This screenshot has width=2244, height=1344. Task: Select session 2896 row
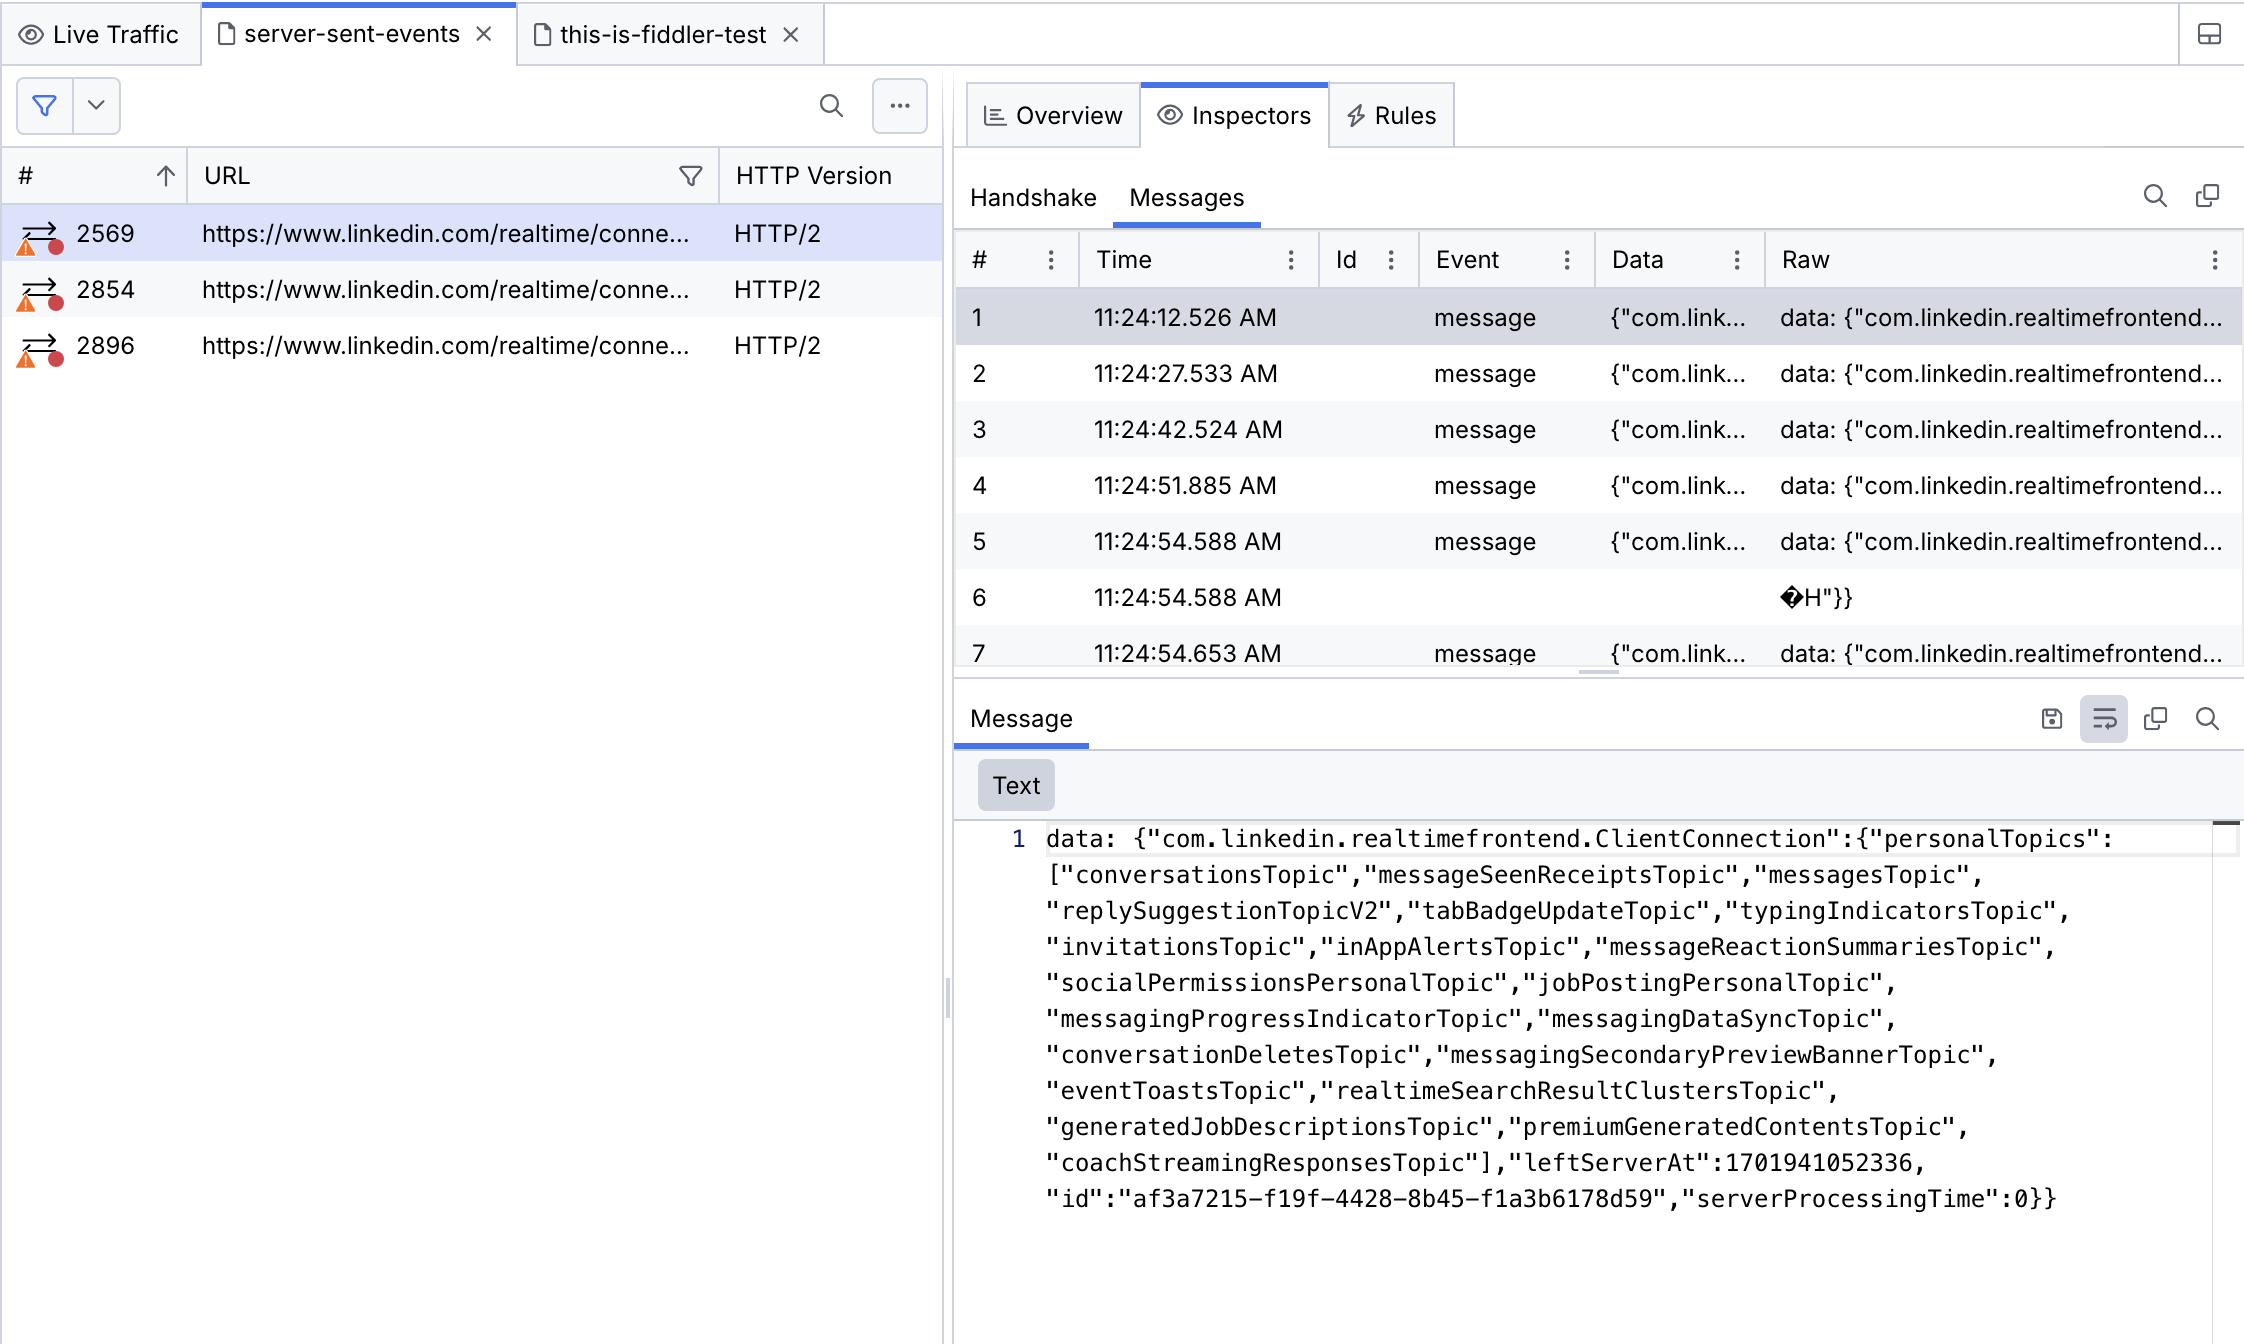[472, 345]
